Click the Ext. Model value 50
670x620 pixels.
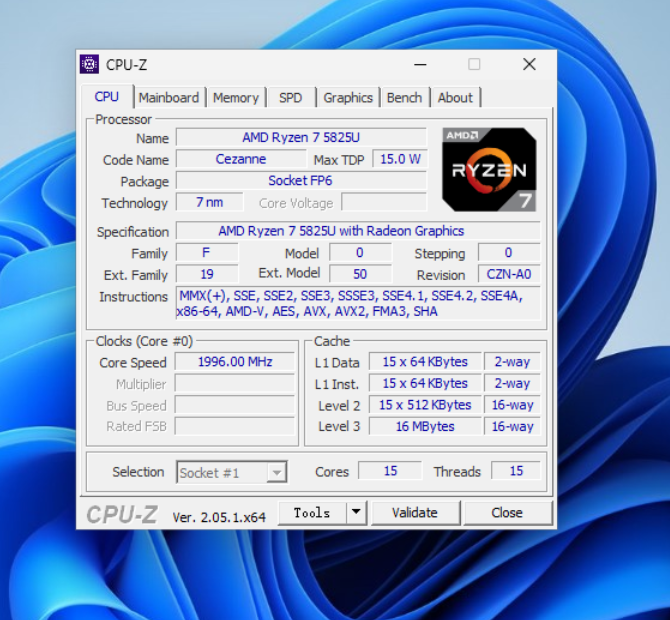360,274
